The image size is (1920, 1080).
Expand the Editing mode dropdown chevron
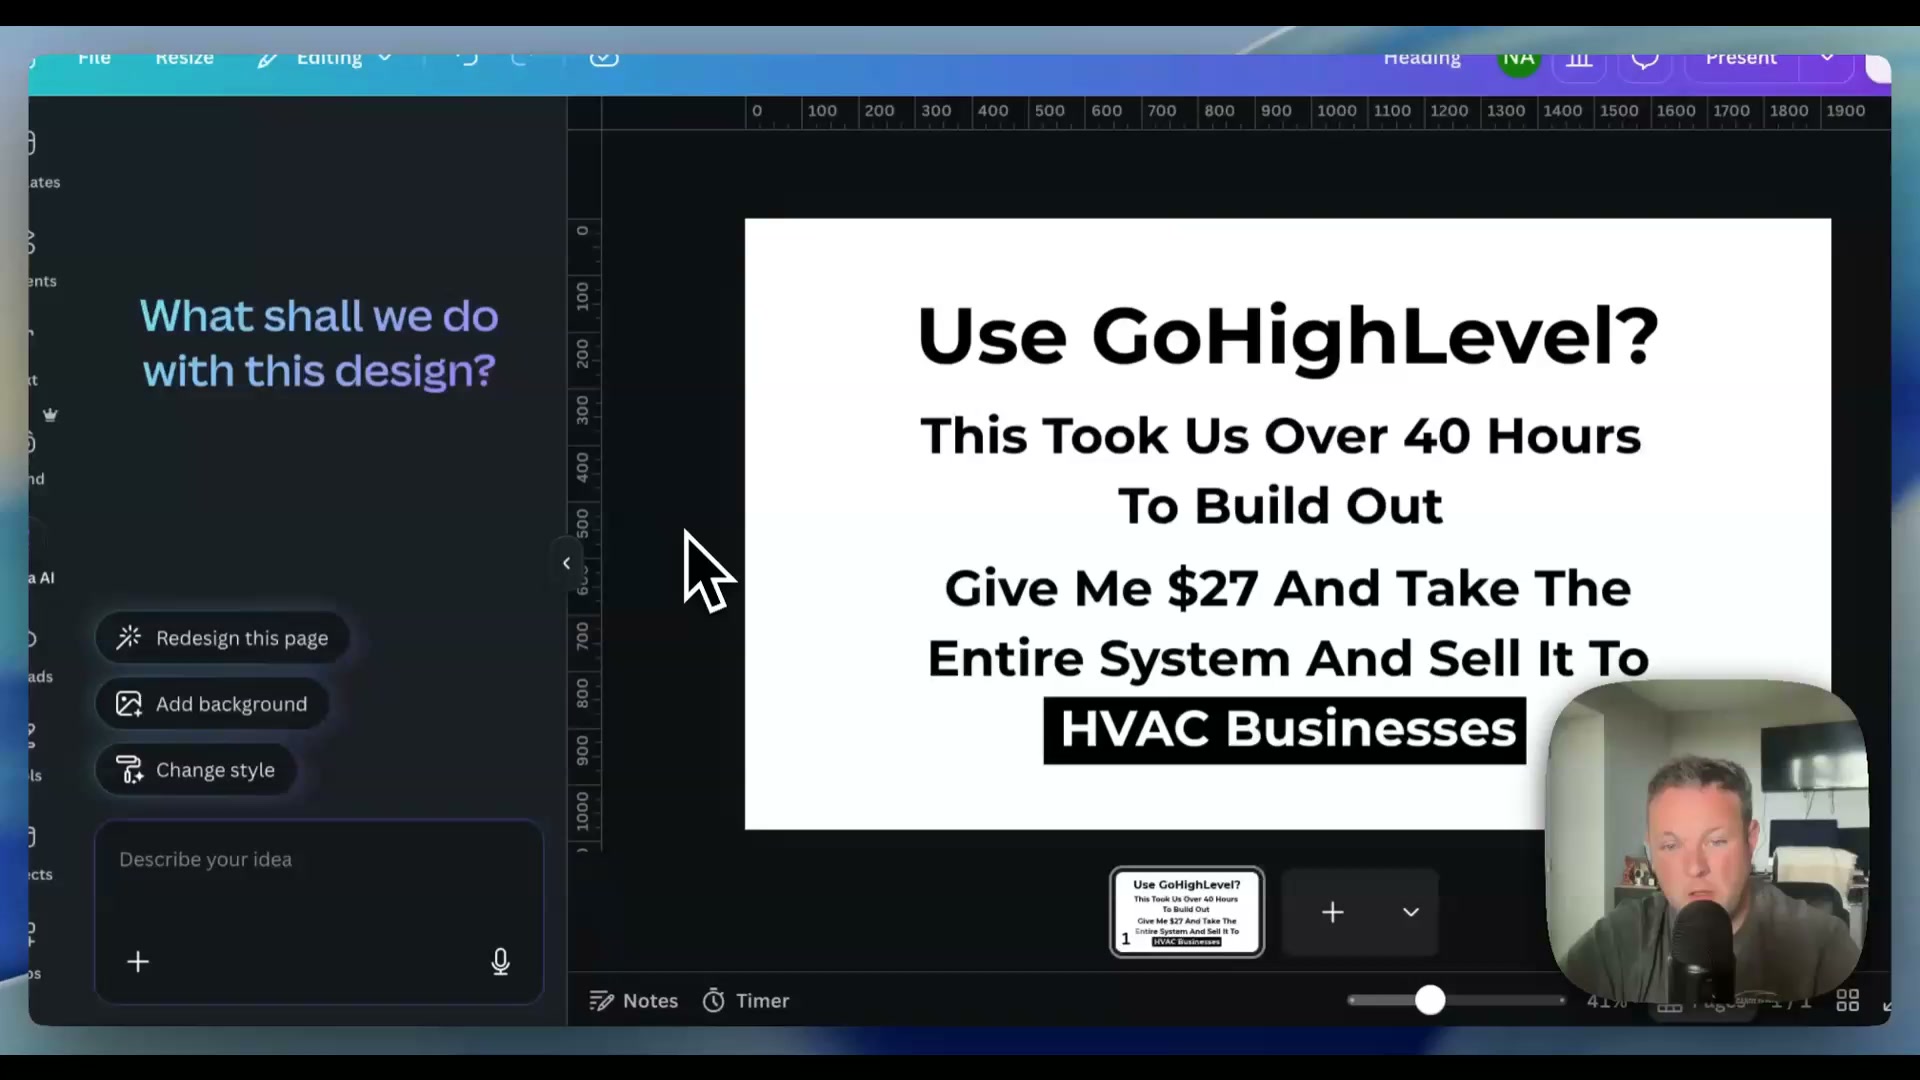coord(384,59)
